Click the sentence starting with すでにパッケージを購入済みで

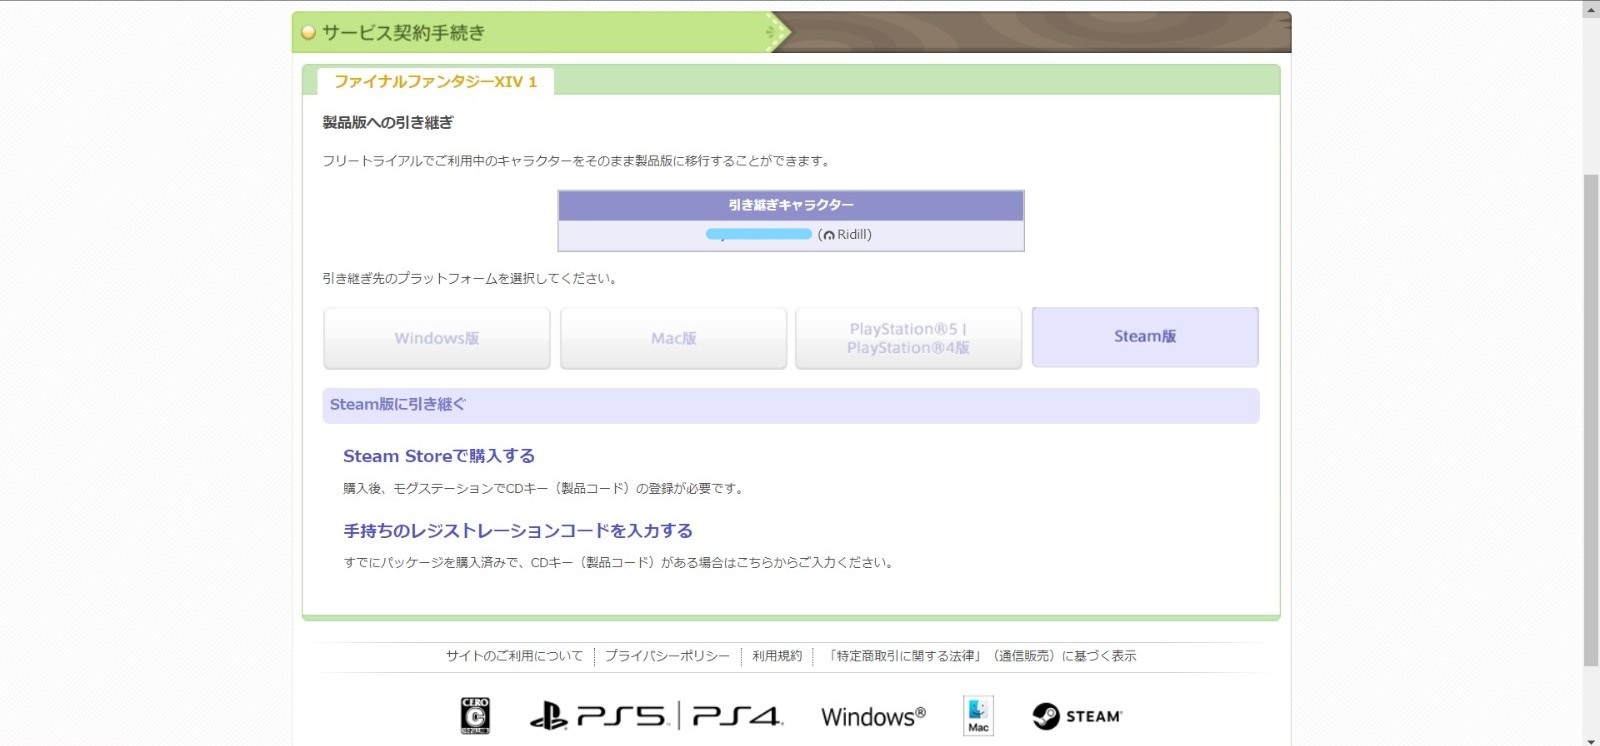(x=619, y=563)
